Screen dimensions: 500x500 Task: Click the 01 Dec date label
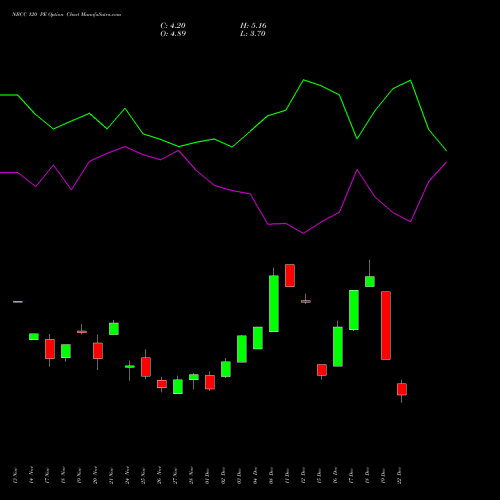point(207,475)
